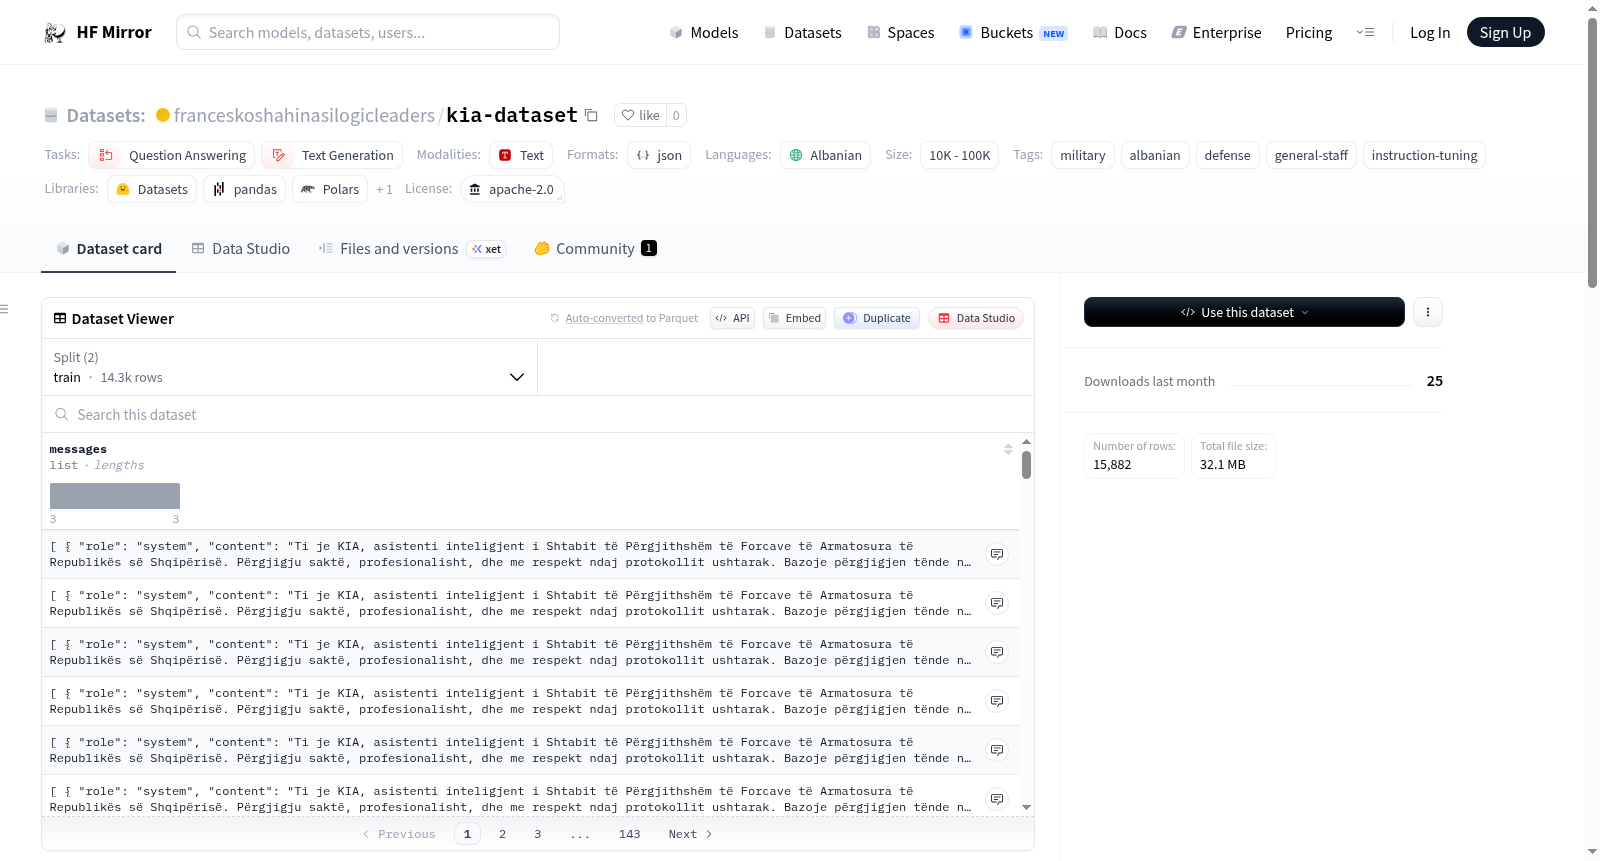Open Data Studio from the viewer header
The width and height of the screenshot is (1600, 861).
click(976, 318)
